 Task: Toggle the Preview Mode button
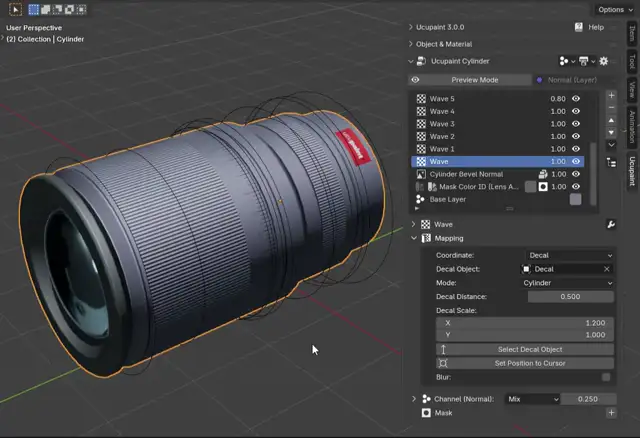click(470, 80)
